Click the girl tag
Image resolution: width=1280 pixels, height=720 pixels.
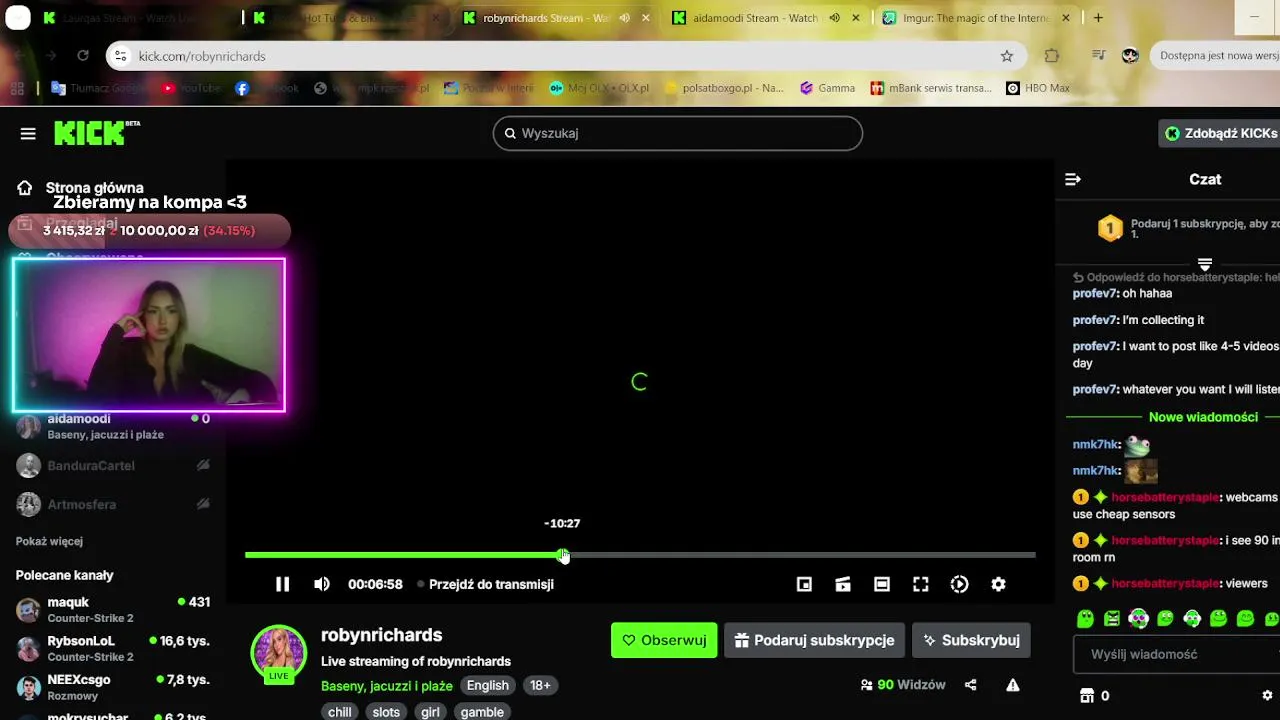430,712
